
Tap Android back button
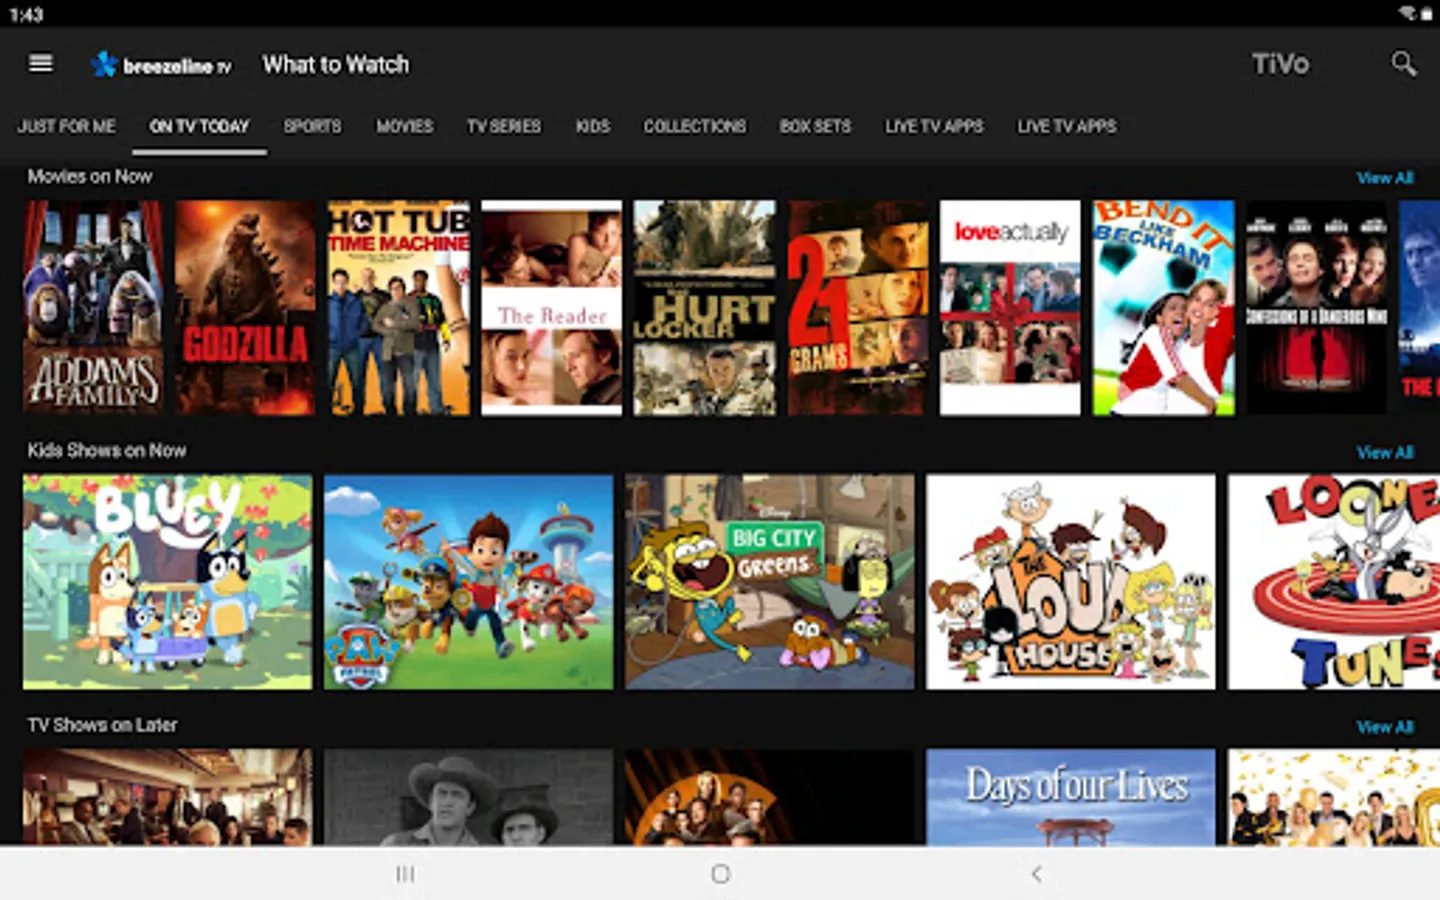1036,874
